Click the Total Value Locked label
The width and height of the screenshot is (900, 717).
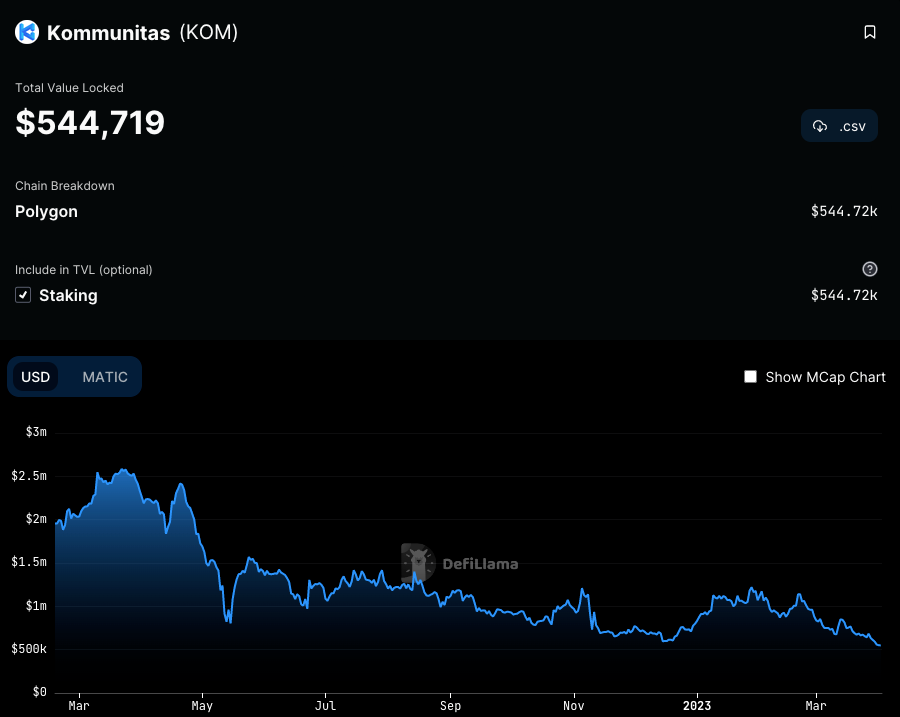point(69,88)
